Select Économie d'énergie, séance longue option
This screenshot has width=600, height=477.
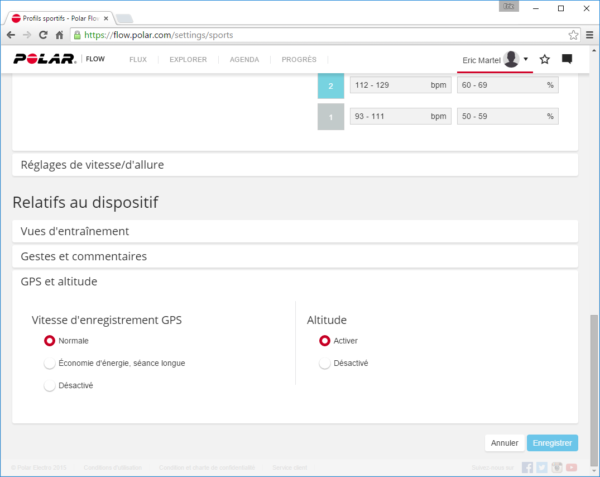49,363
